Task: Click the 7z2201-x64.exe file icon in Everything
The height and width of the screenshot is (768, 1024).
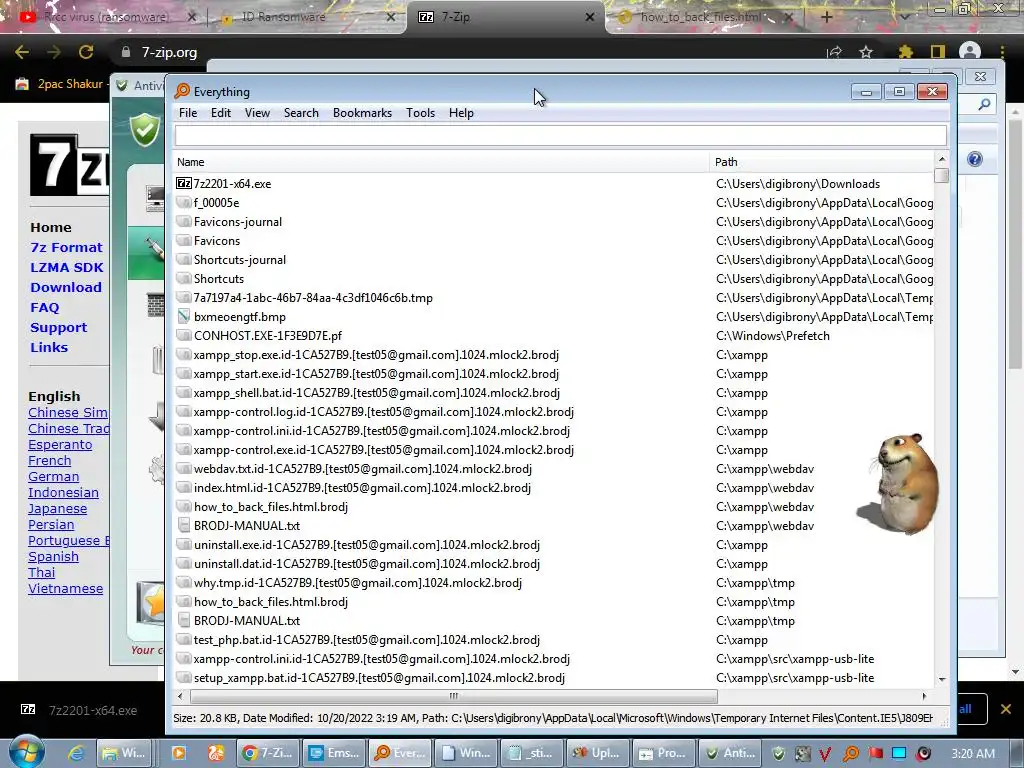Action: 184,184
